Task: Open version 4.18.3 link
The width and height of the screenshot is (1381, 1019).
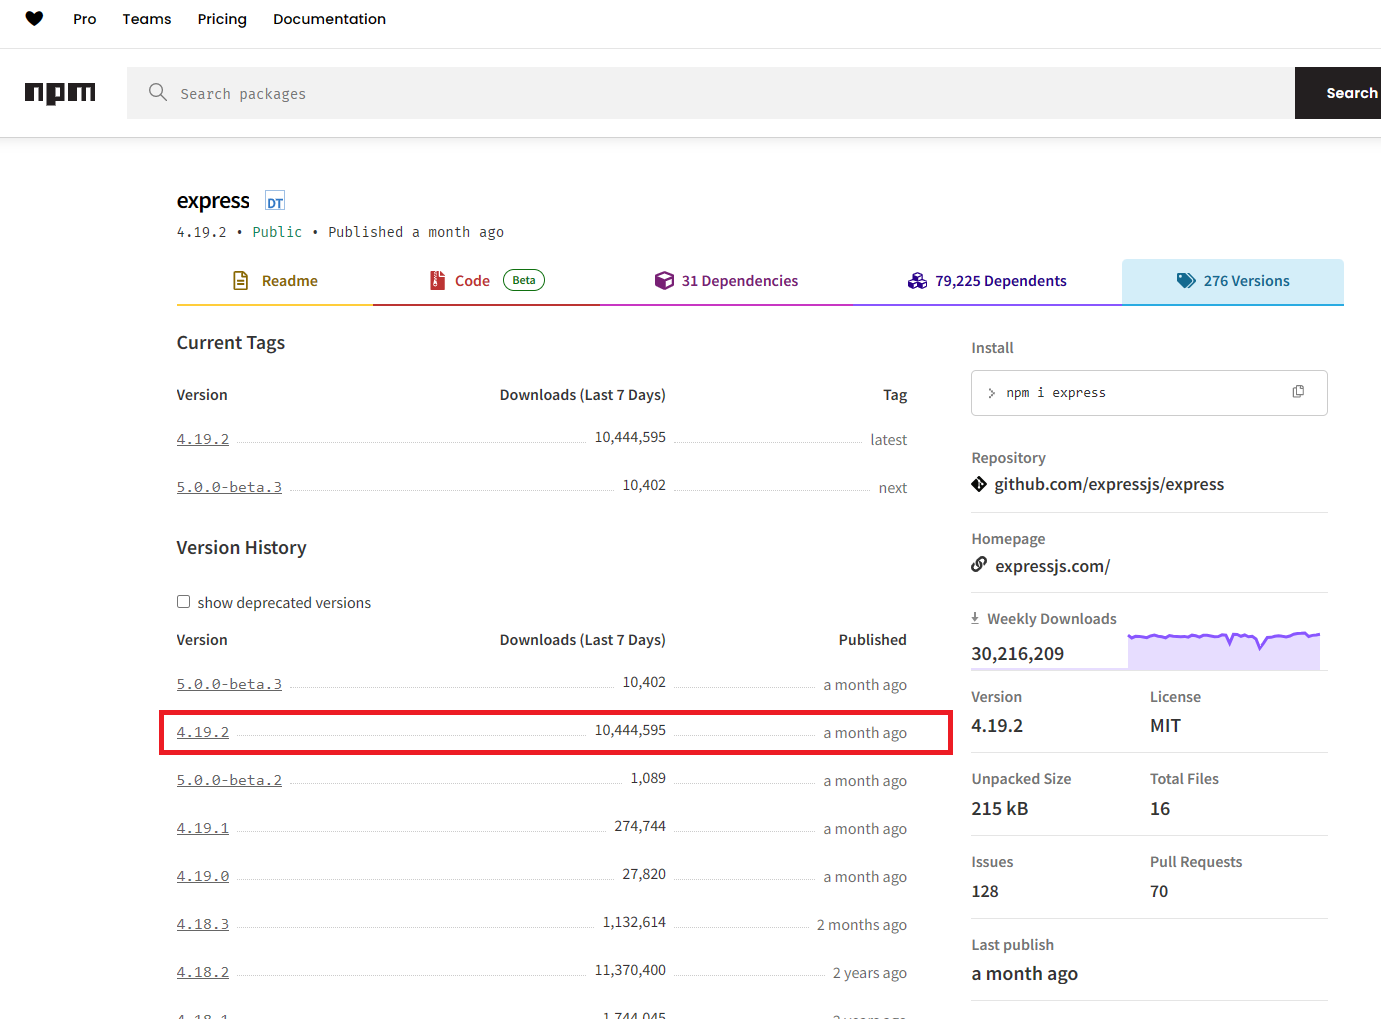Action: click(x=203, y=924)
